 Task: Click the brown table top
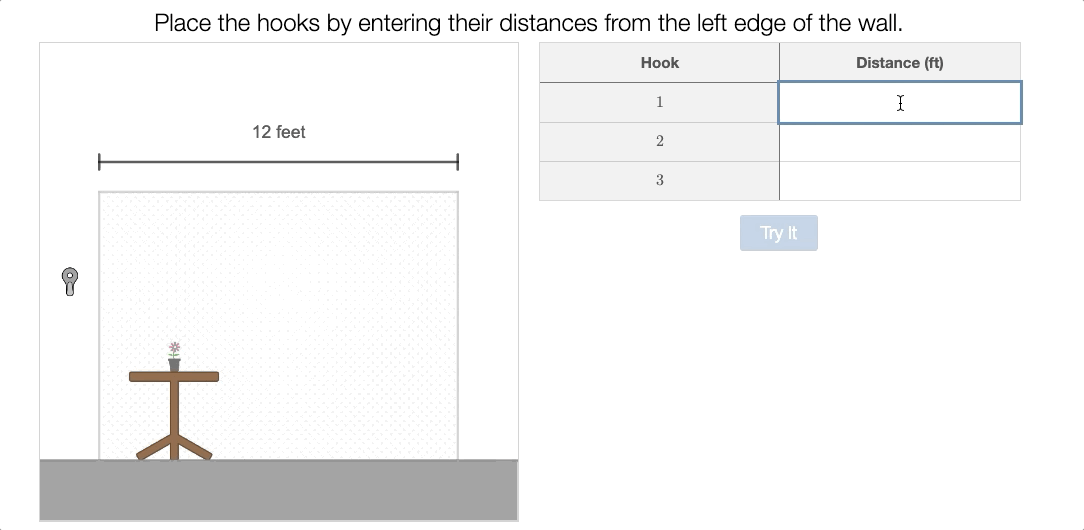point(174,377)
